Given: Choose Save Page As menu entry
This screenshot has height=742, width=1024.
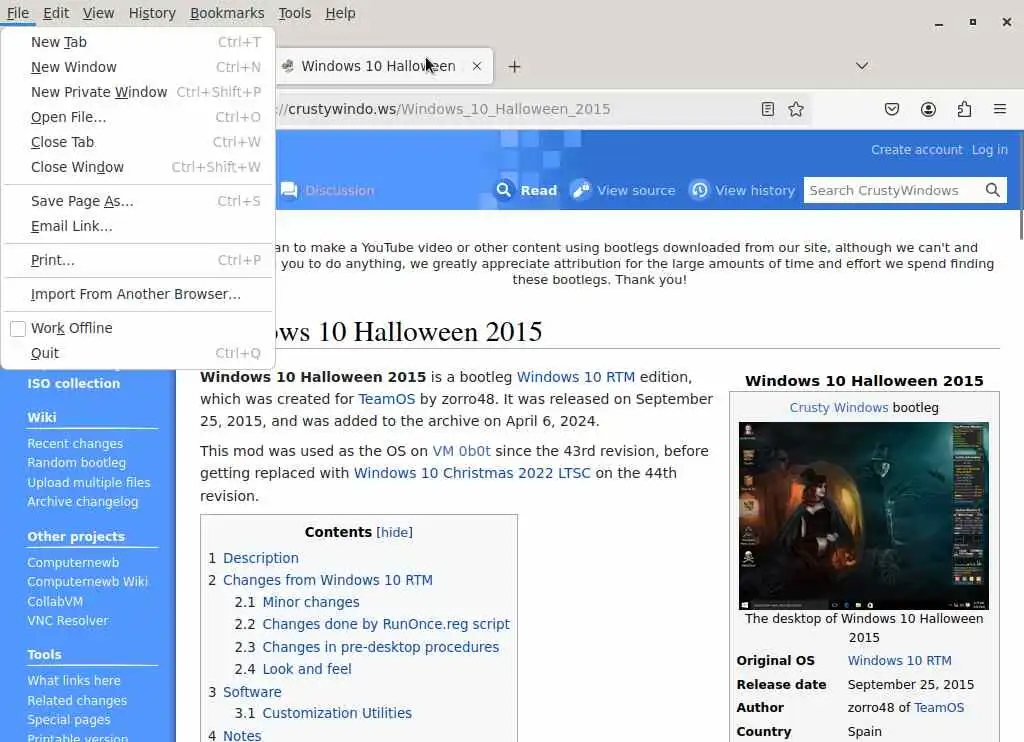Looking at the screenshot, I should click(138, 201).
